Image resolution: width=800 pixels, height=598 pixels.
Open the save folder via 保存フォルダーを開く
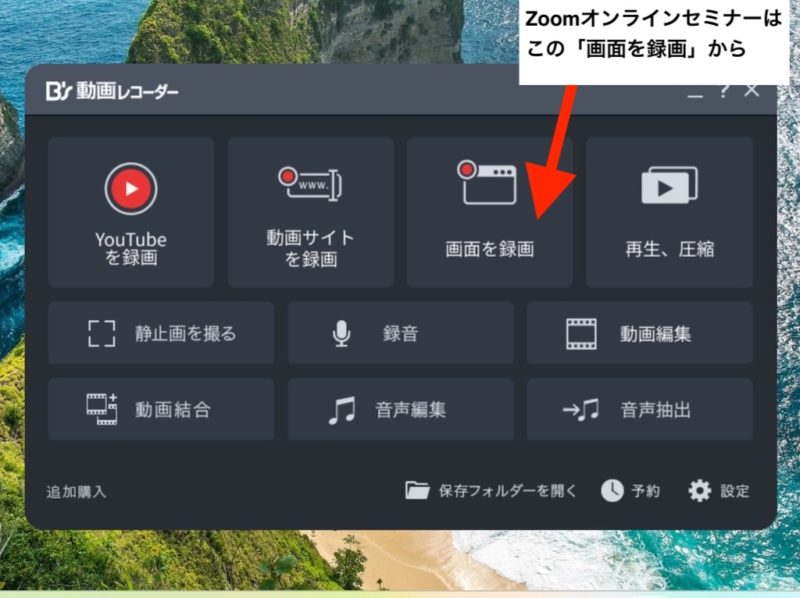tap(492, 491)
